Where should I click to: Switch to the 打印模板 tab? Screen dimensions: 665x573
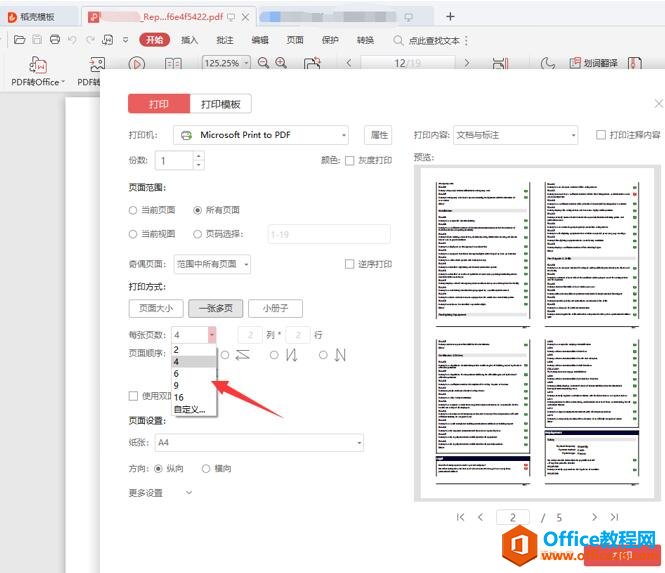click(221, 104)
